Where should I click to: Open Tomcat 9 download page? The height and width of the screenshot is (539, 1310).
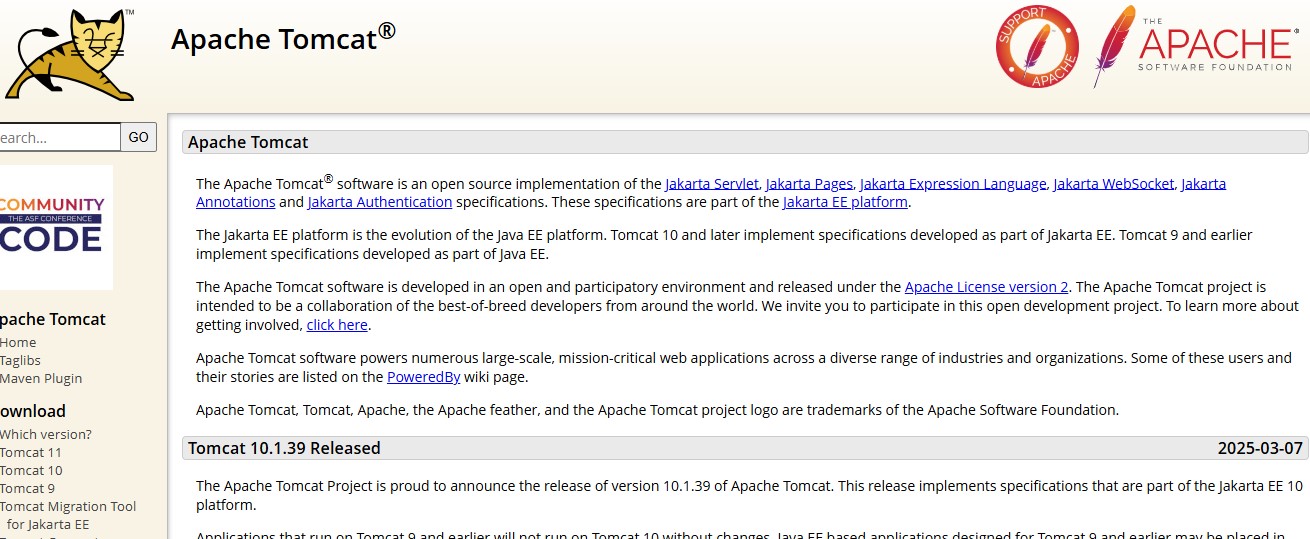pos(27,488)
